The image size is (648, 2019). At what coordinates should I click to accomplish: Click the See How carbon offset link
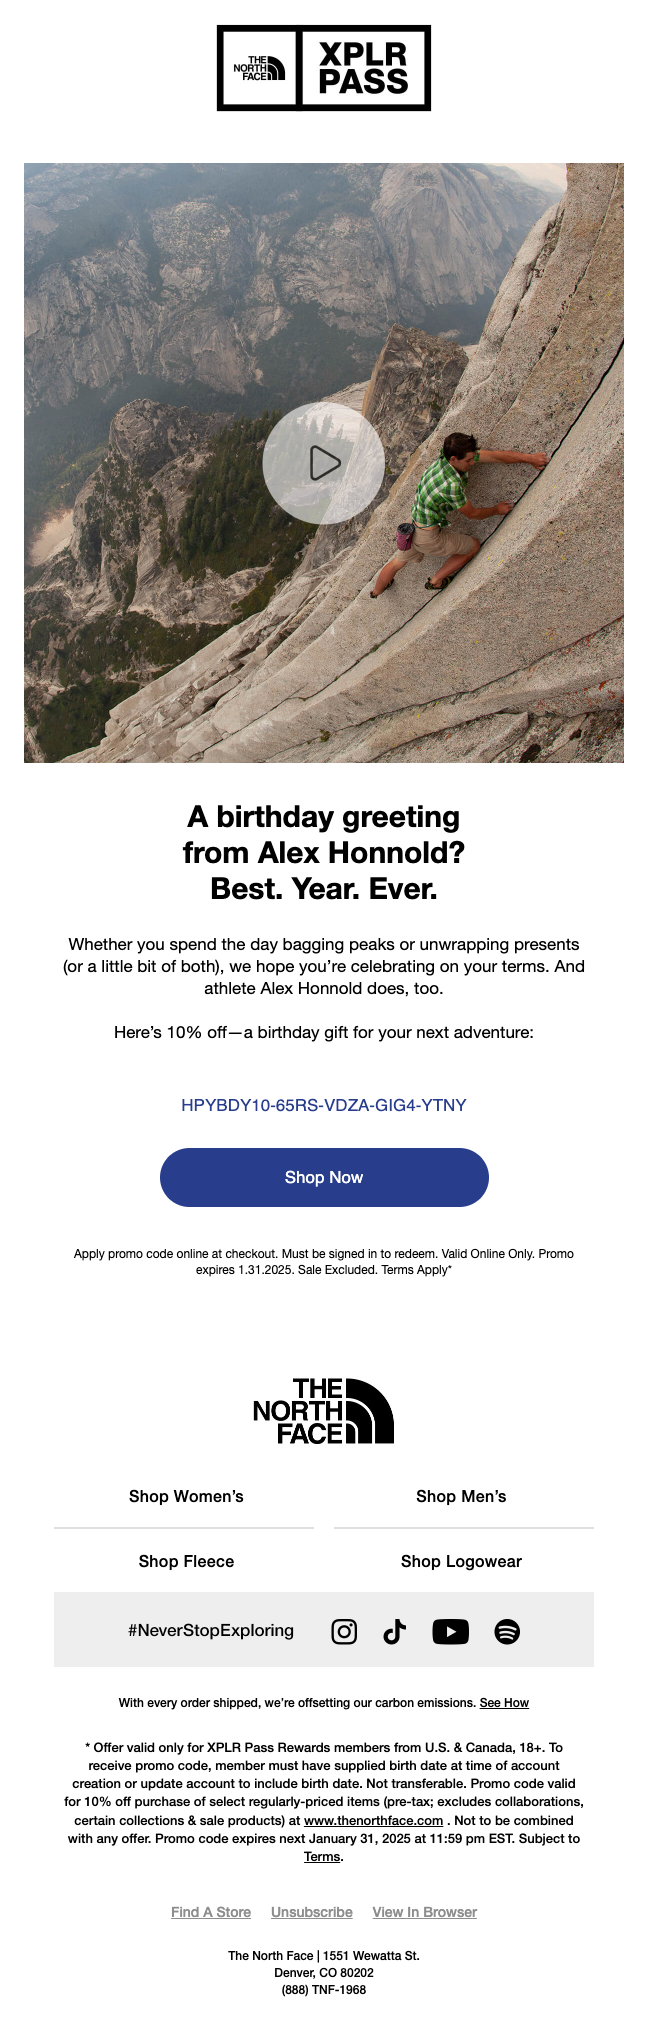point(504,1703)
